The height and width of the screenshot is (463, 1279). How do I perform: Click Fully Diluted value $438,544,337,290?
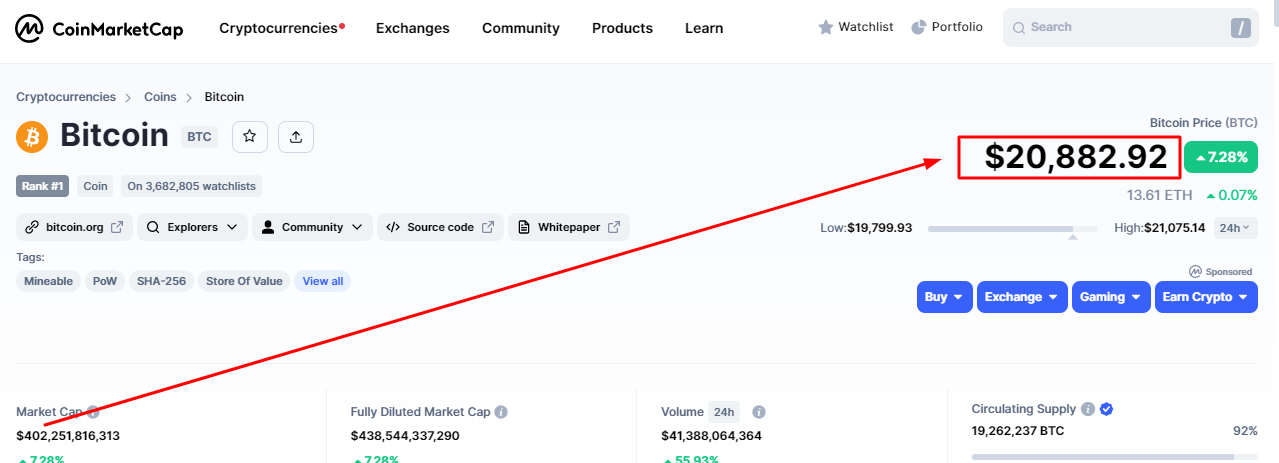pos(405,435)
